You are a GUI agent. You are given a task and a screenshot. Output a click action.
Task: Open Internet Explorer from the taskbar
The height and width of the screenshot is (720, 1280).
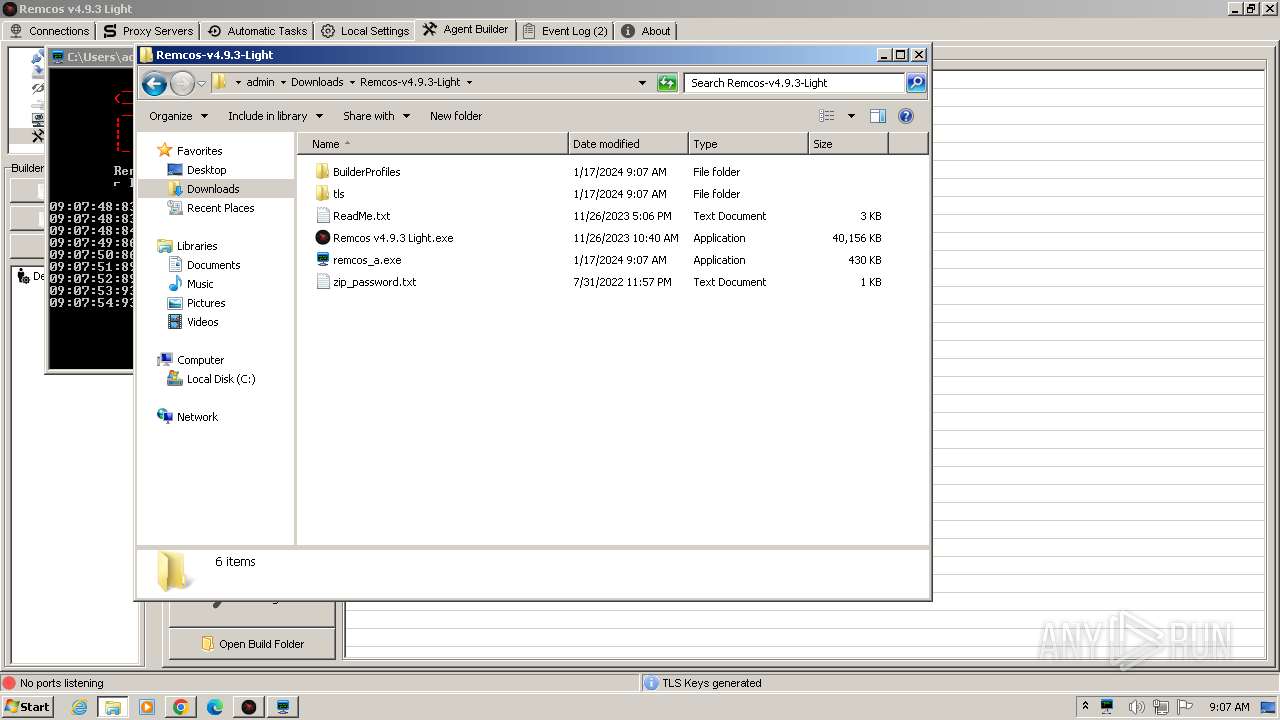79,707
